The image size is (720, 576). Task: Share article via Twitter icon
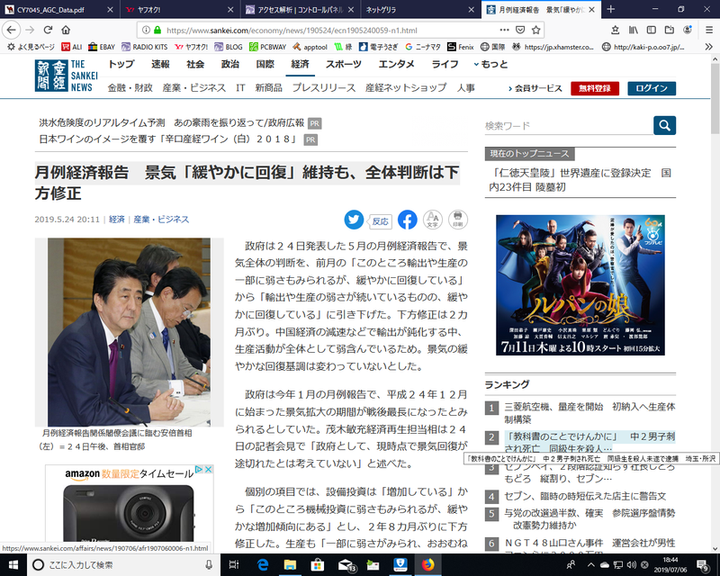coord(354,220)
